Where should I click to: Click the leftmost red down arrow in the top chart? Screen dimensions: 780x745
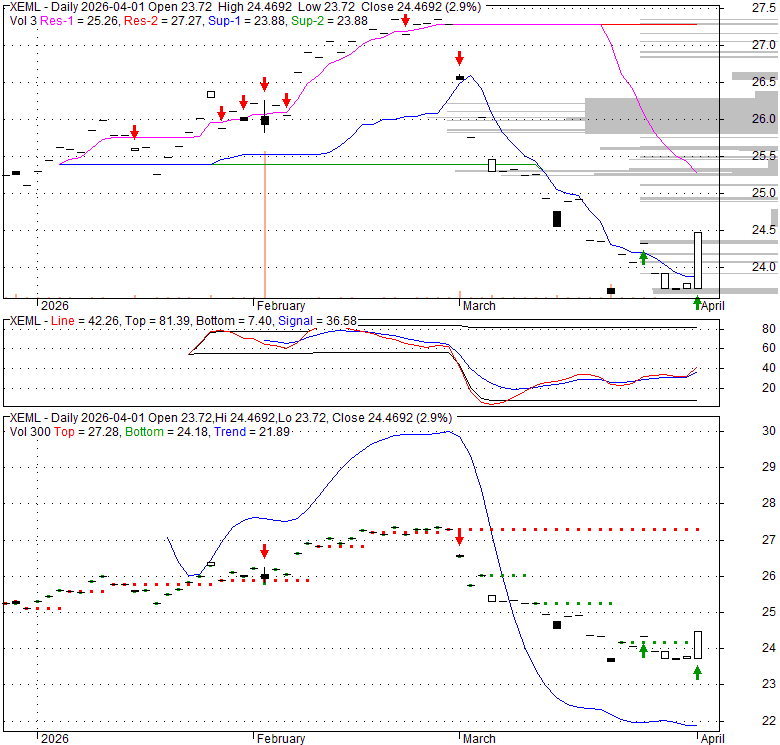[x=135, y=132]
